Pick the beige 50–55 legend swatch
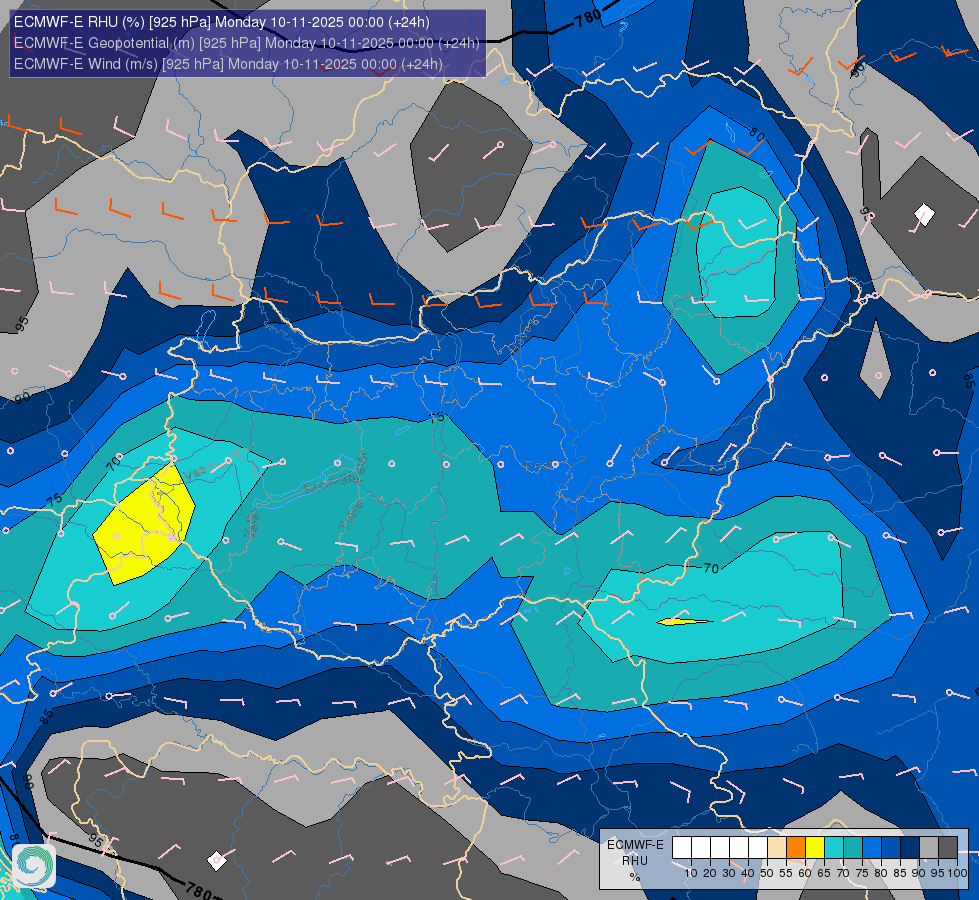979x900 pixels. pyautogui.click(x=777, y=848)
